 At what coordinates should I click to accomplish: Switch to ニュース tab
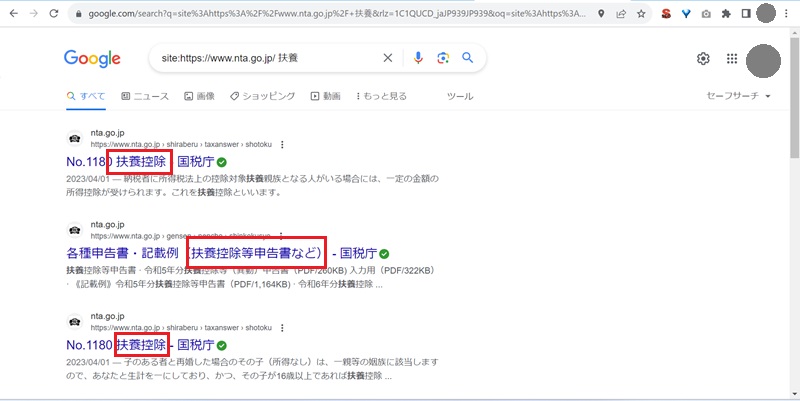[145, 96]
